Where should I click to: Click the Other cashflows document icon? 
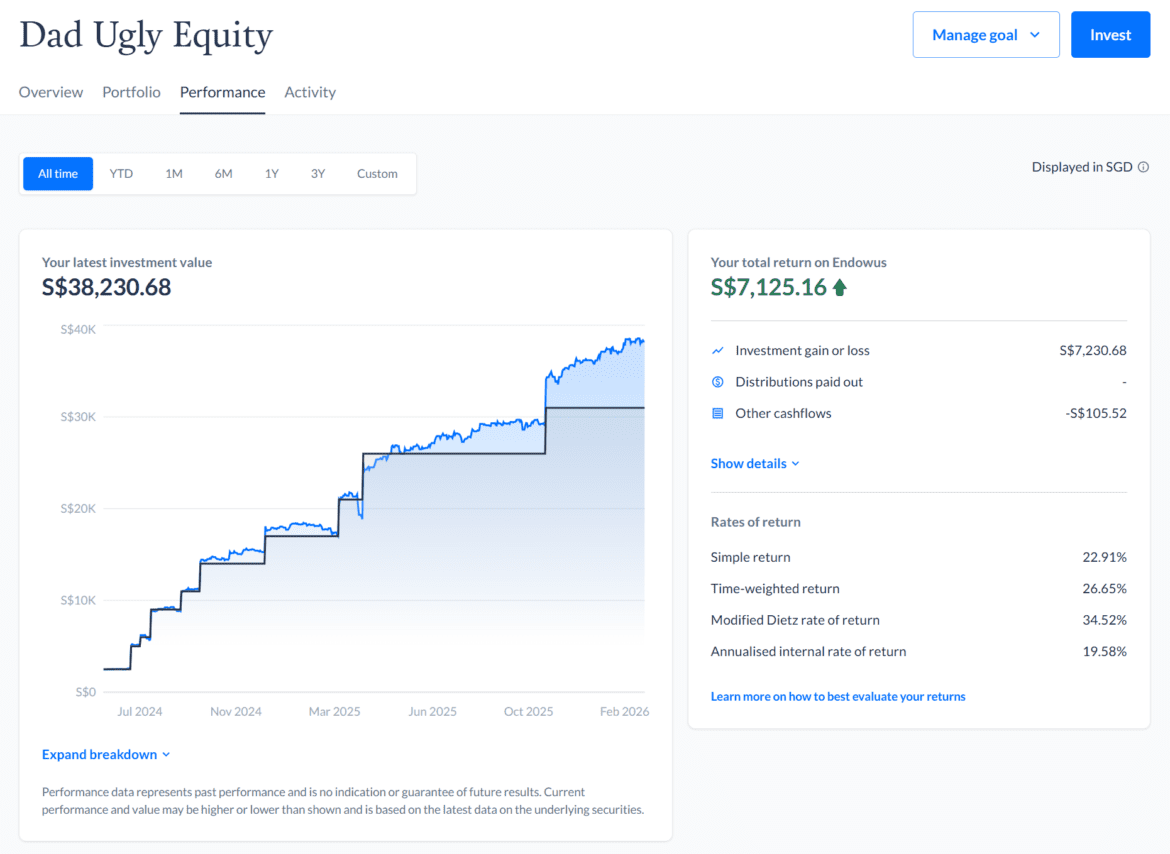[x=717, y=413]
